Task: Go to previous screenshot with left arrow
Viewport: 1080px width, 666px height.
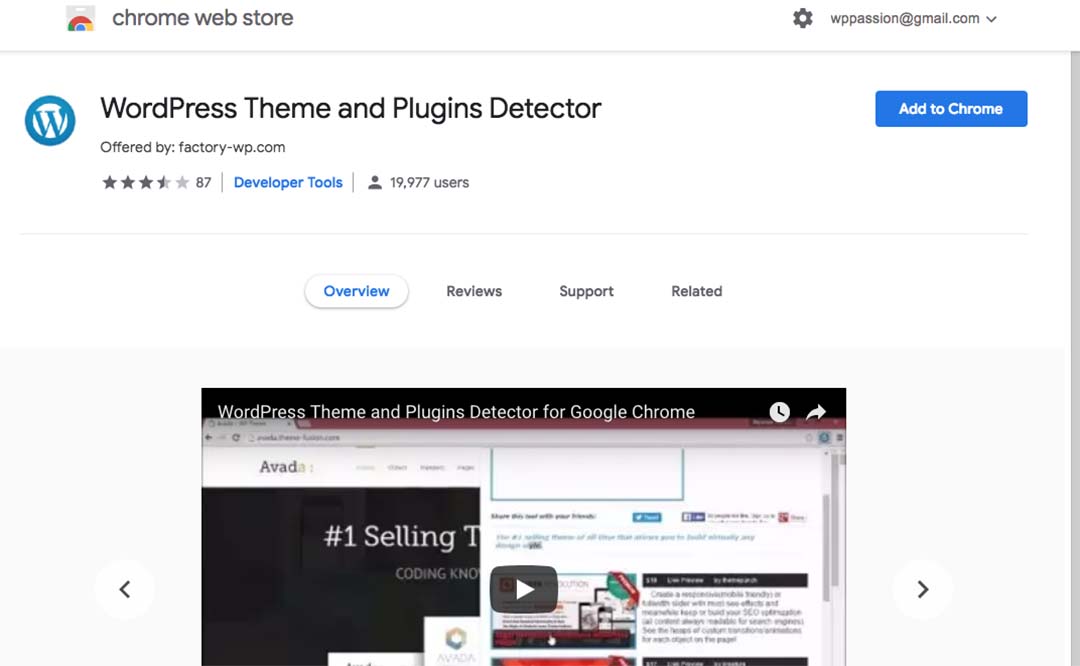Action: (125, 590)
